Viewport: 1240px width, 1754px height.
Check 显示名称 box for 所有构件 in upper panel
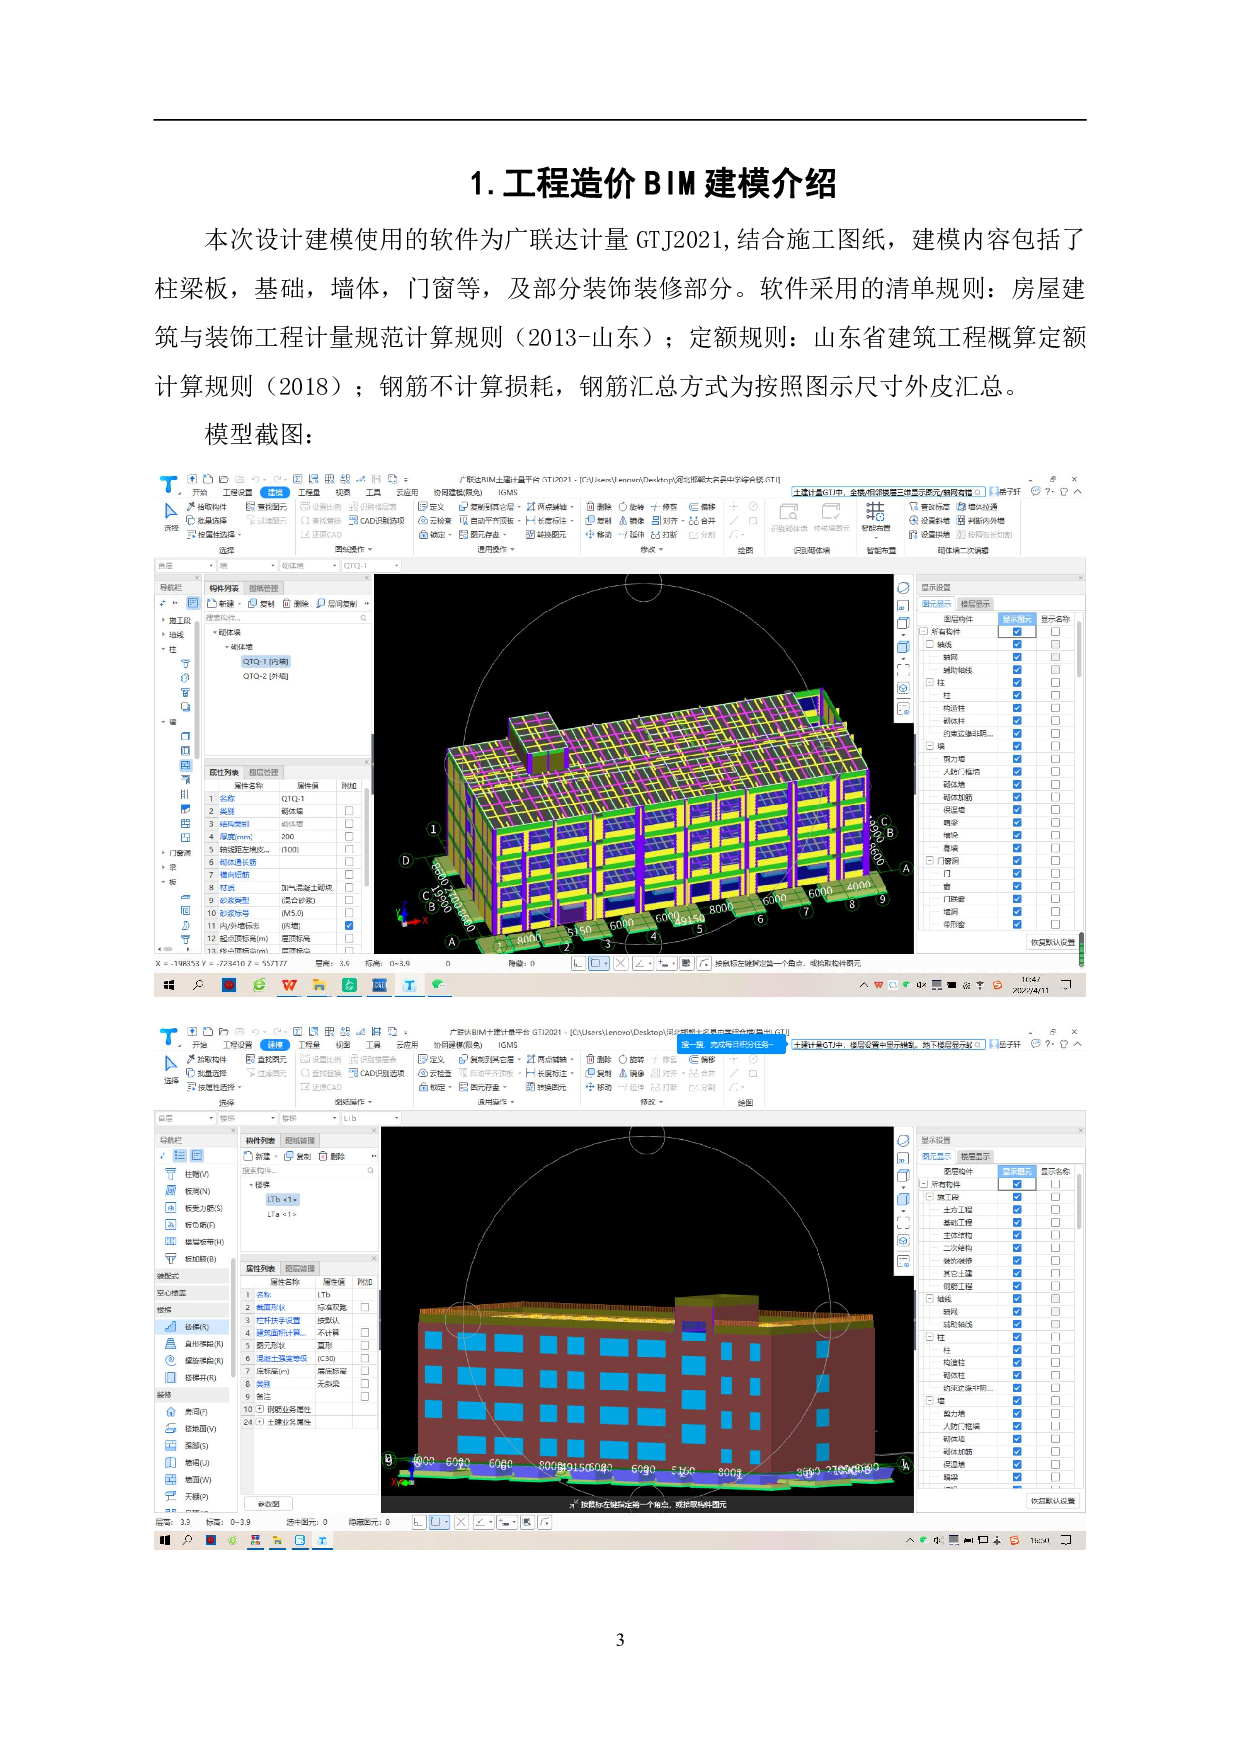[1055, 632]
